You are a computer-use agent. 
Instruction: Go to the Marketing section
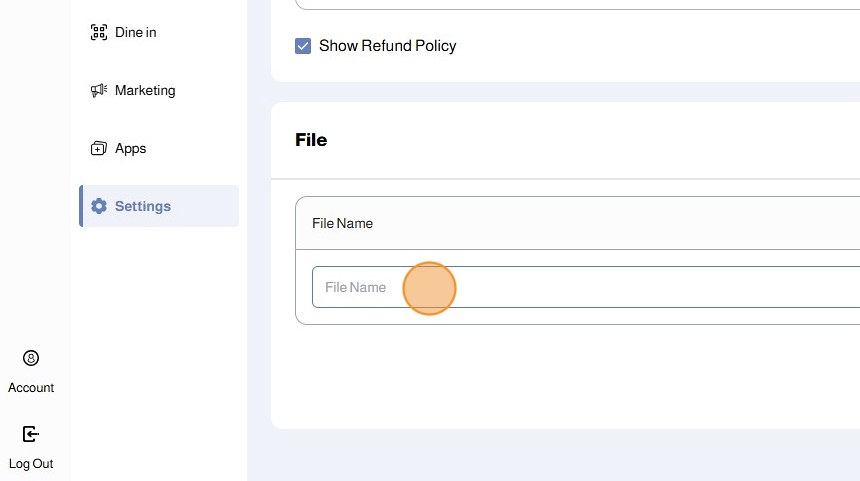[x=145, y=90]
